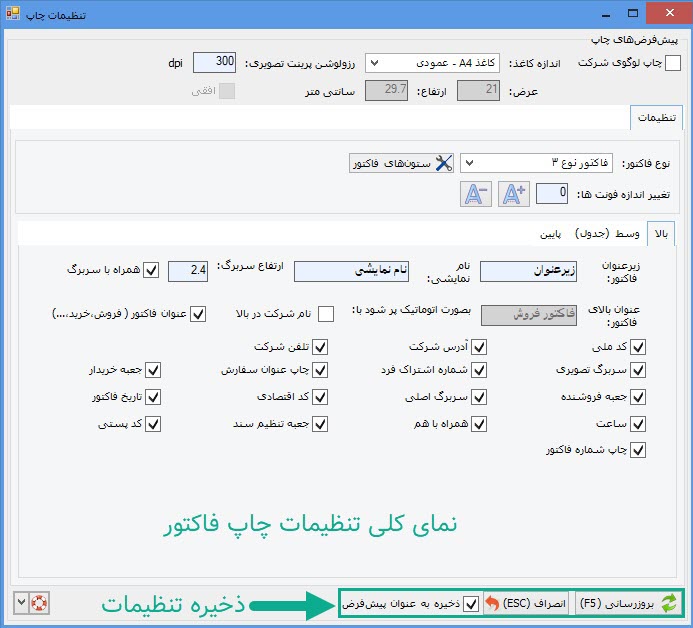Screen dimensions: 693x628
Task: Open the small dropdown beside the help icon
Action: pyautogui.click(x=21, y=603)
